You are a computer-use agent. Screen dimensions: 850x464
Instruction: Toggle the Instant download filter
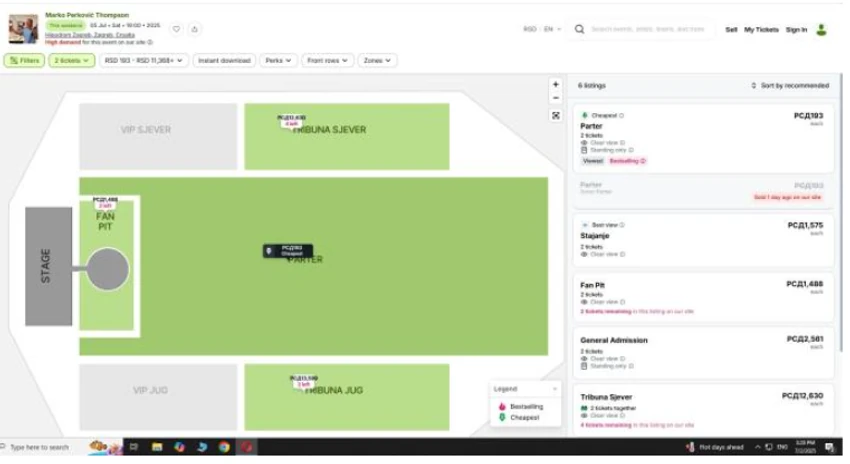point(224,61)
